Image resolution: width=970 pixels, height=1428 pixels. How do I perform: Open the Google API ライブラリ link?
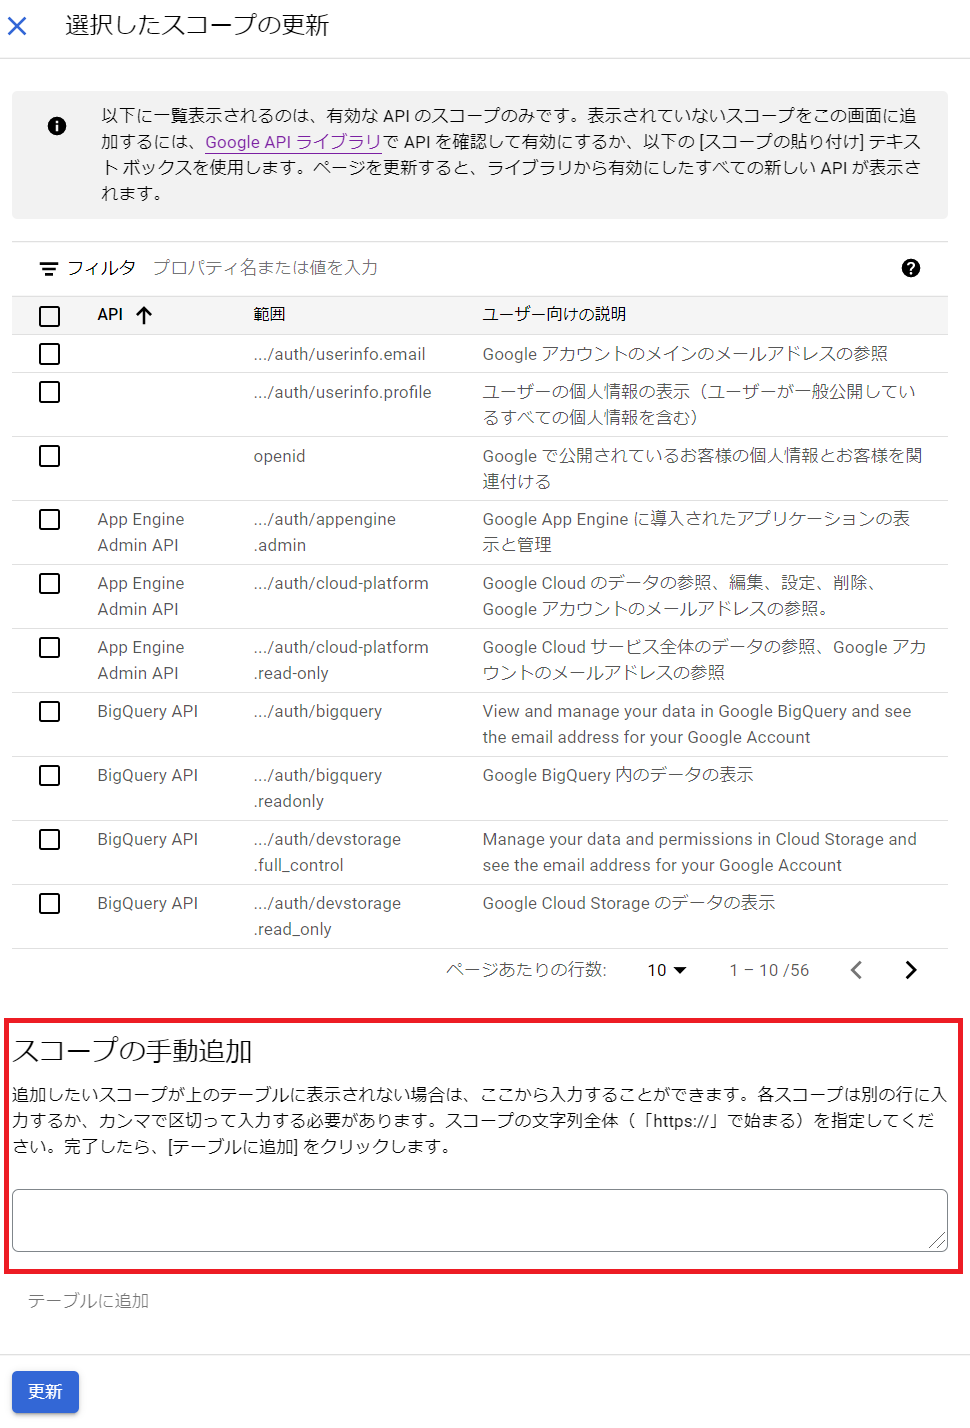[x=292, y=142]
